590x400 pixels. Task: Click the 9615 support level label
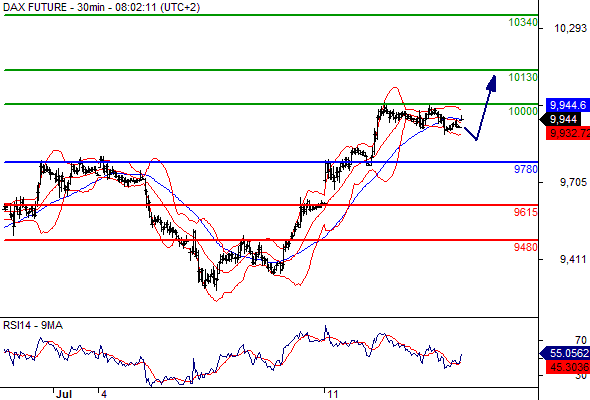point(526,212)
